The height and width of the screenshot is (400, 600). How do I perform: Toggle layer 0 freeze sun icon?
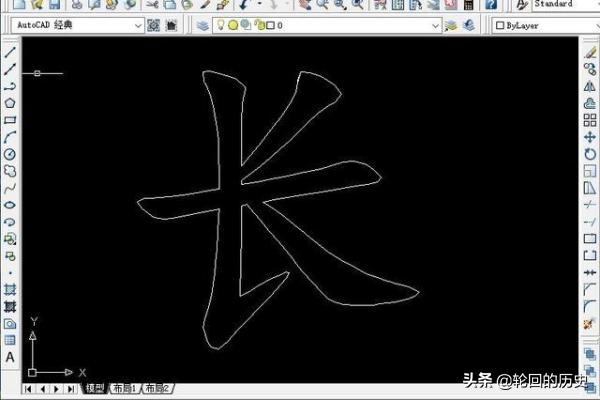[233, 25]
